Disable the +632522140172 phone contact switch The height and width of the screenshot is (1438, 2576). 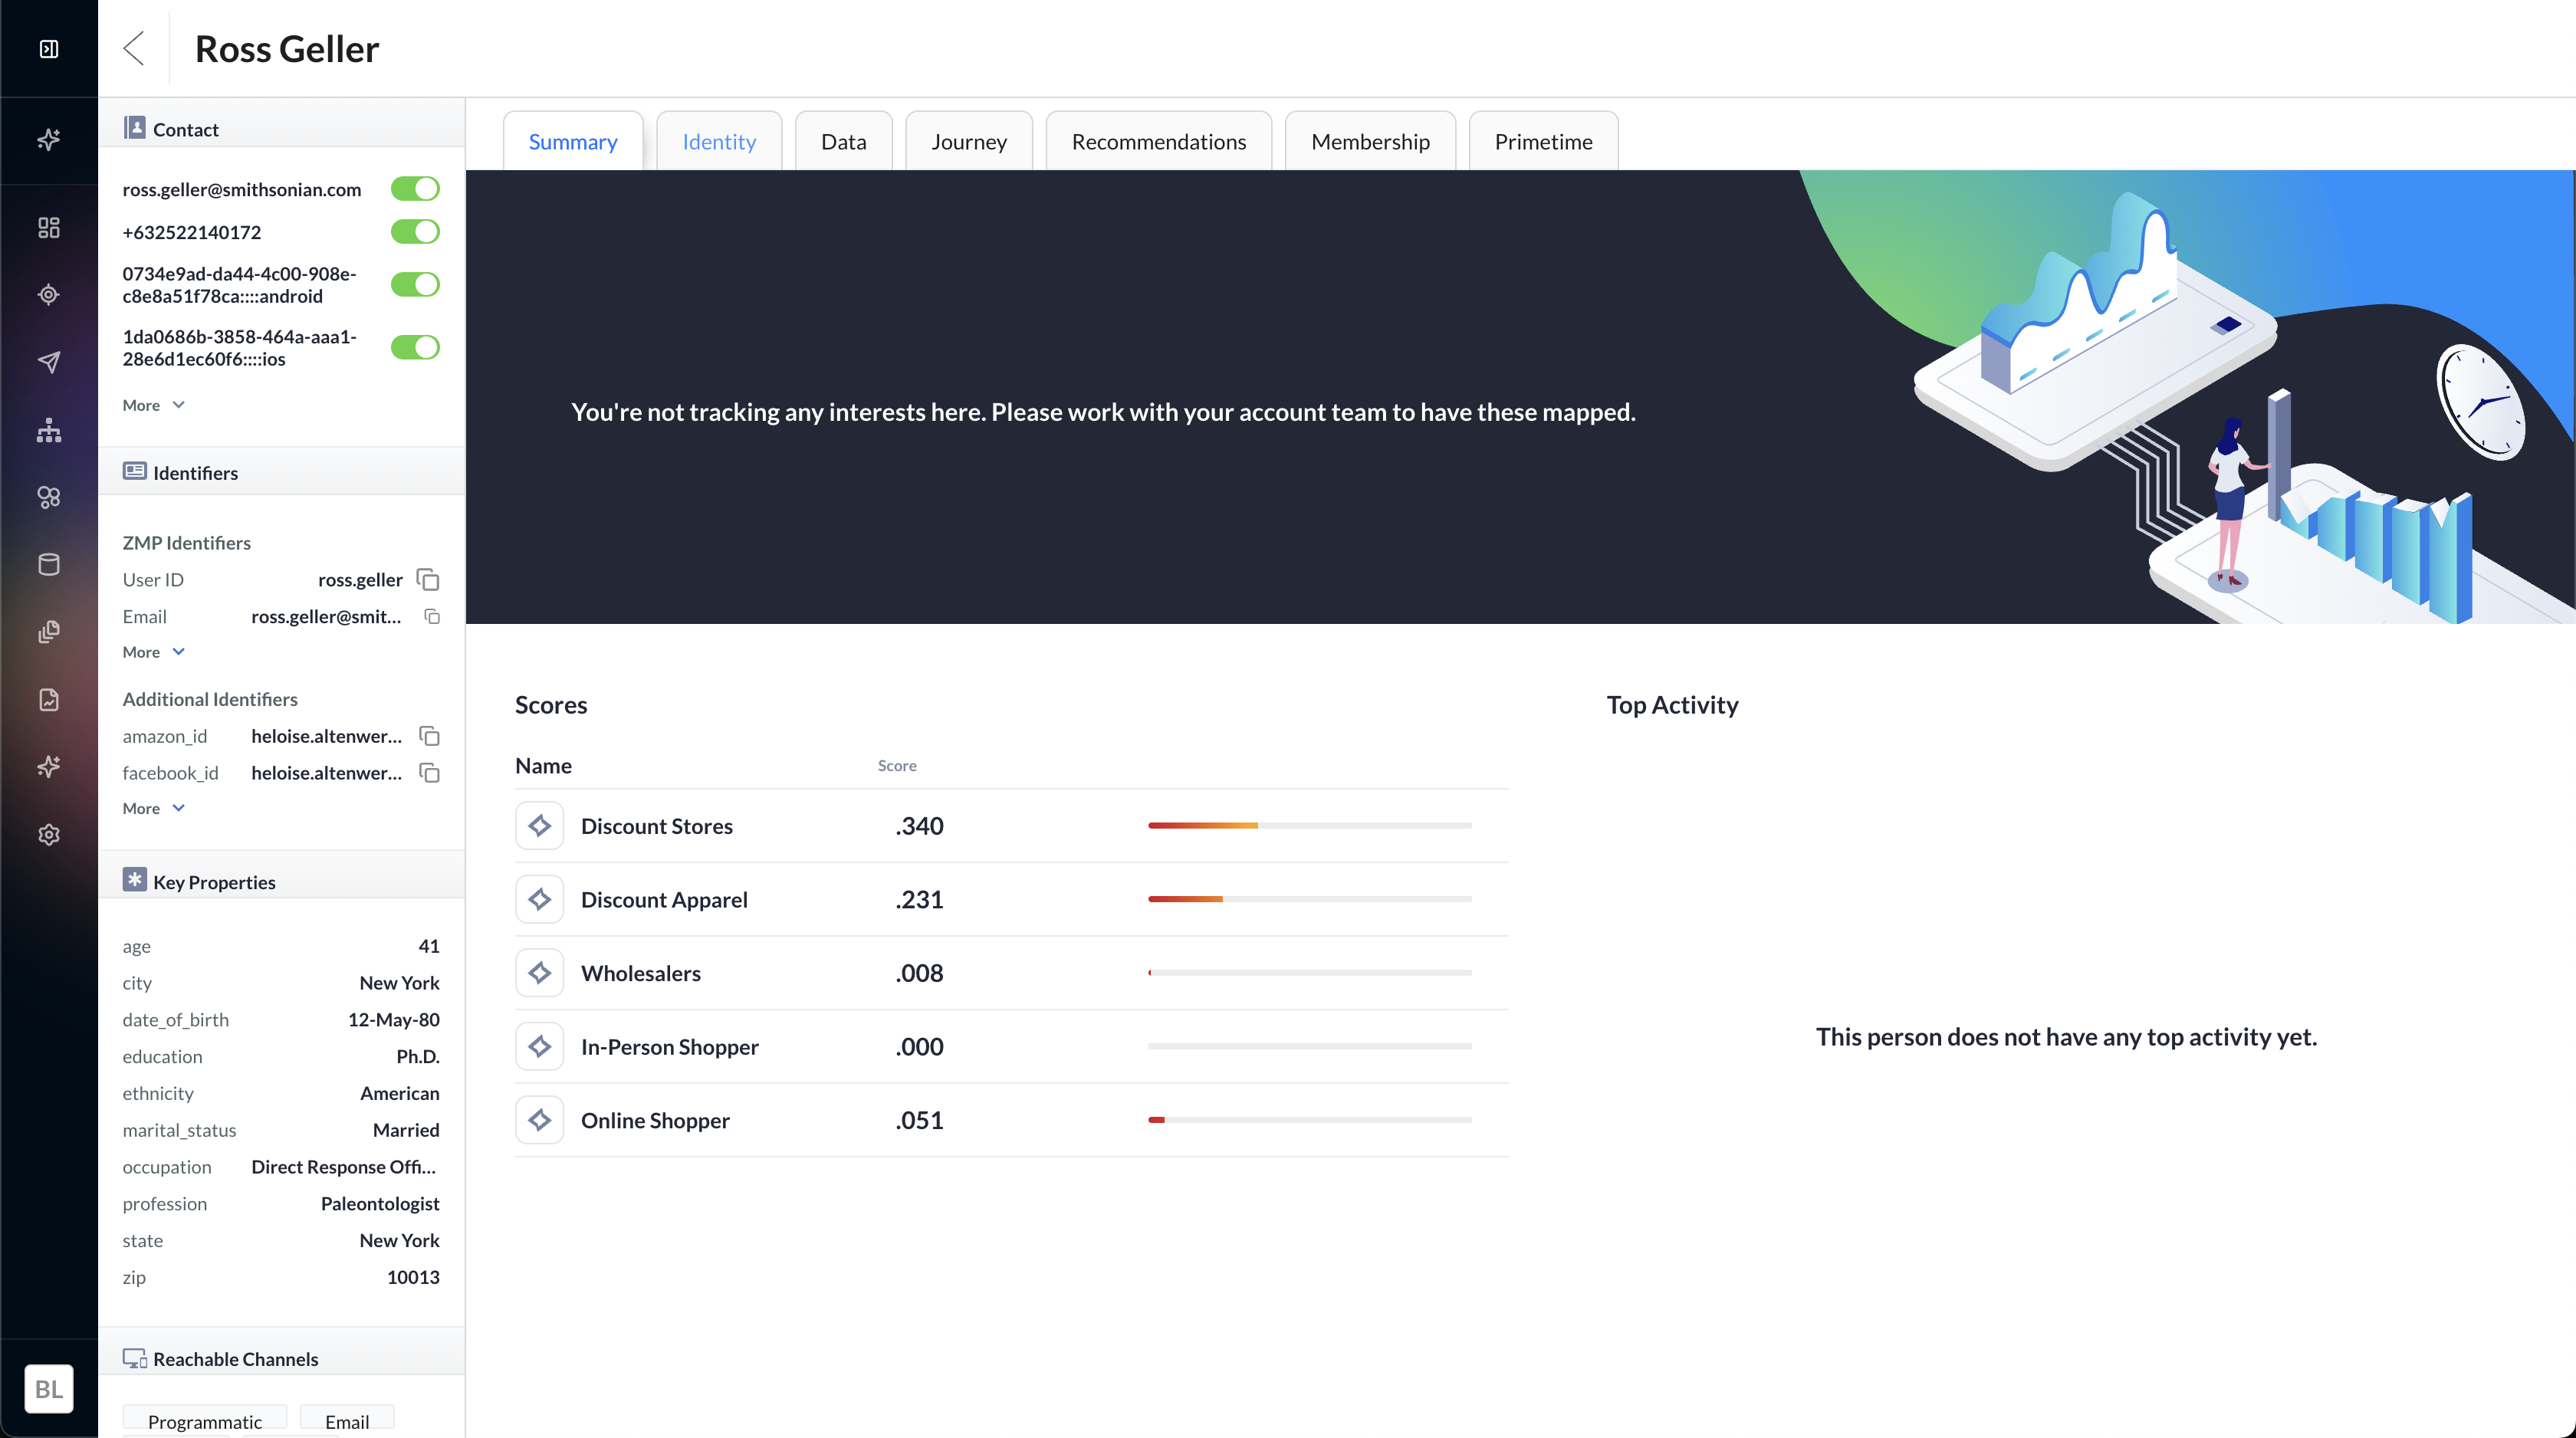click(x=414, y=232)
